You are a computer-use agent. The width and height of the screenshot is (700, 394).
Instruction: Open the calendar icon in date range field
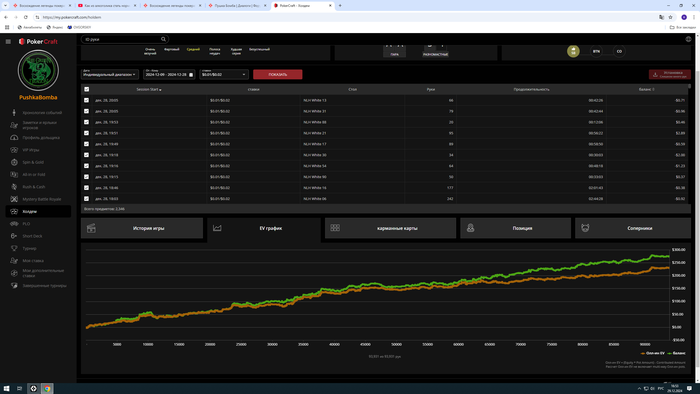click(x=191, y=75)
